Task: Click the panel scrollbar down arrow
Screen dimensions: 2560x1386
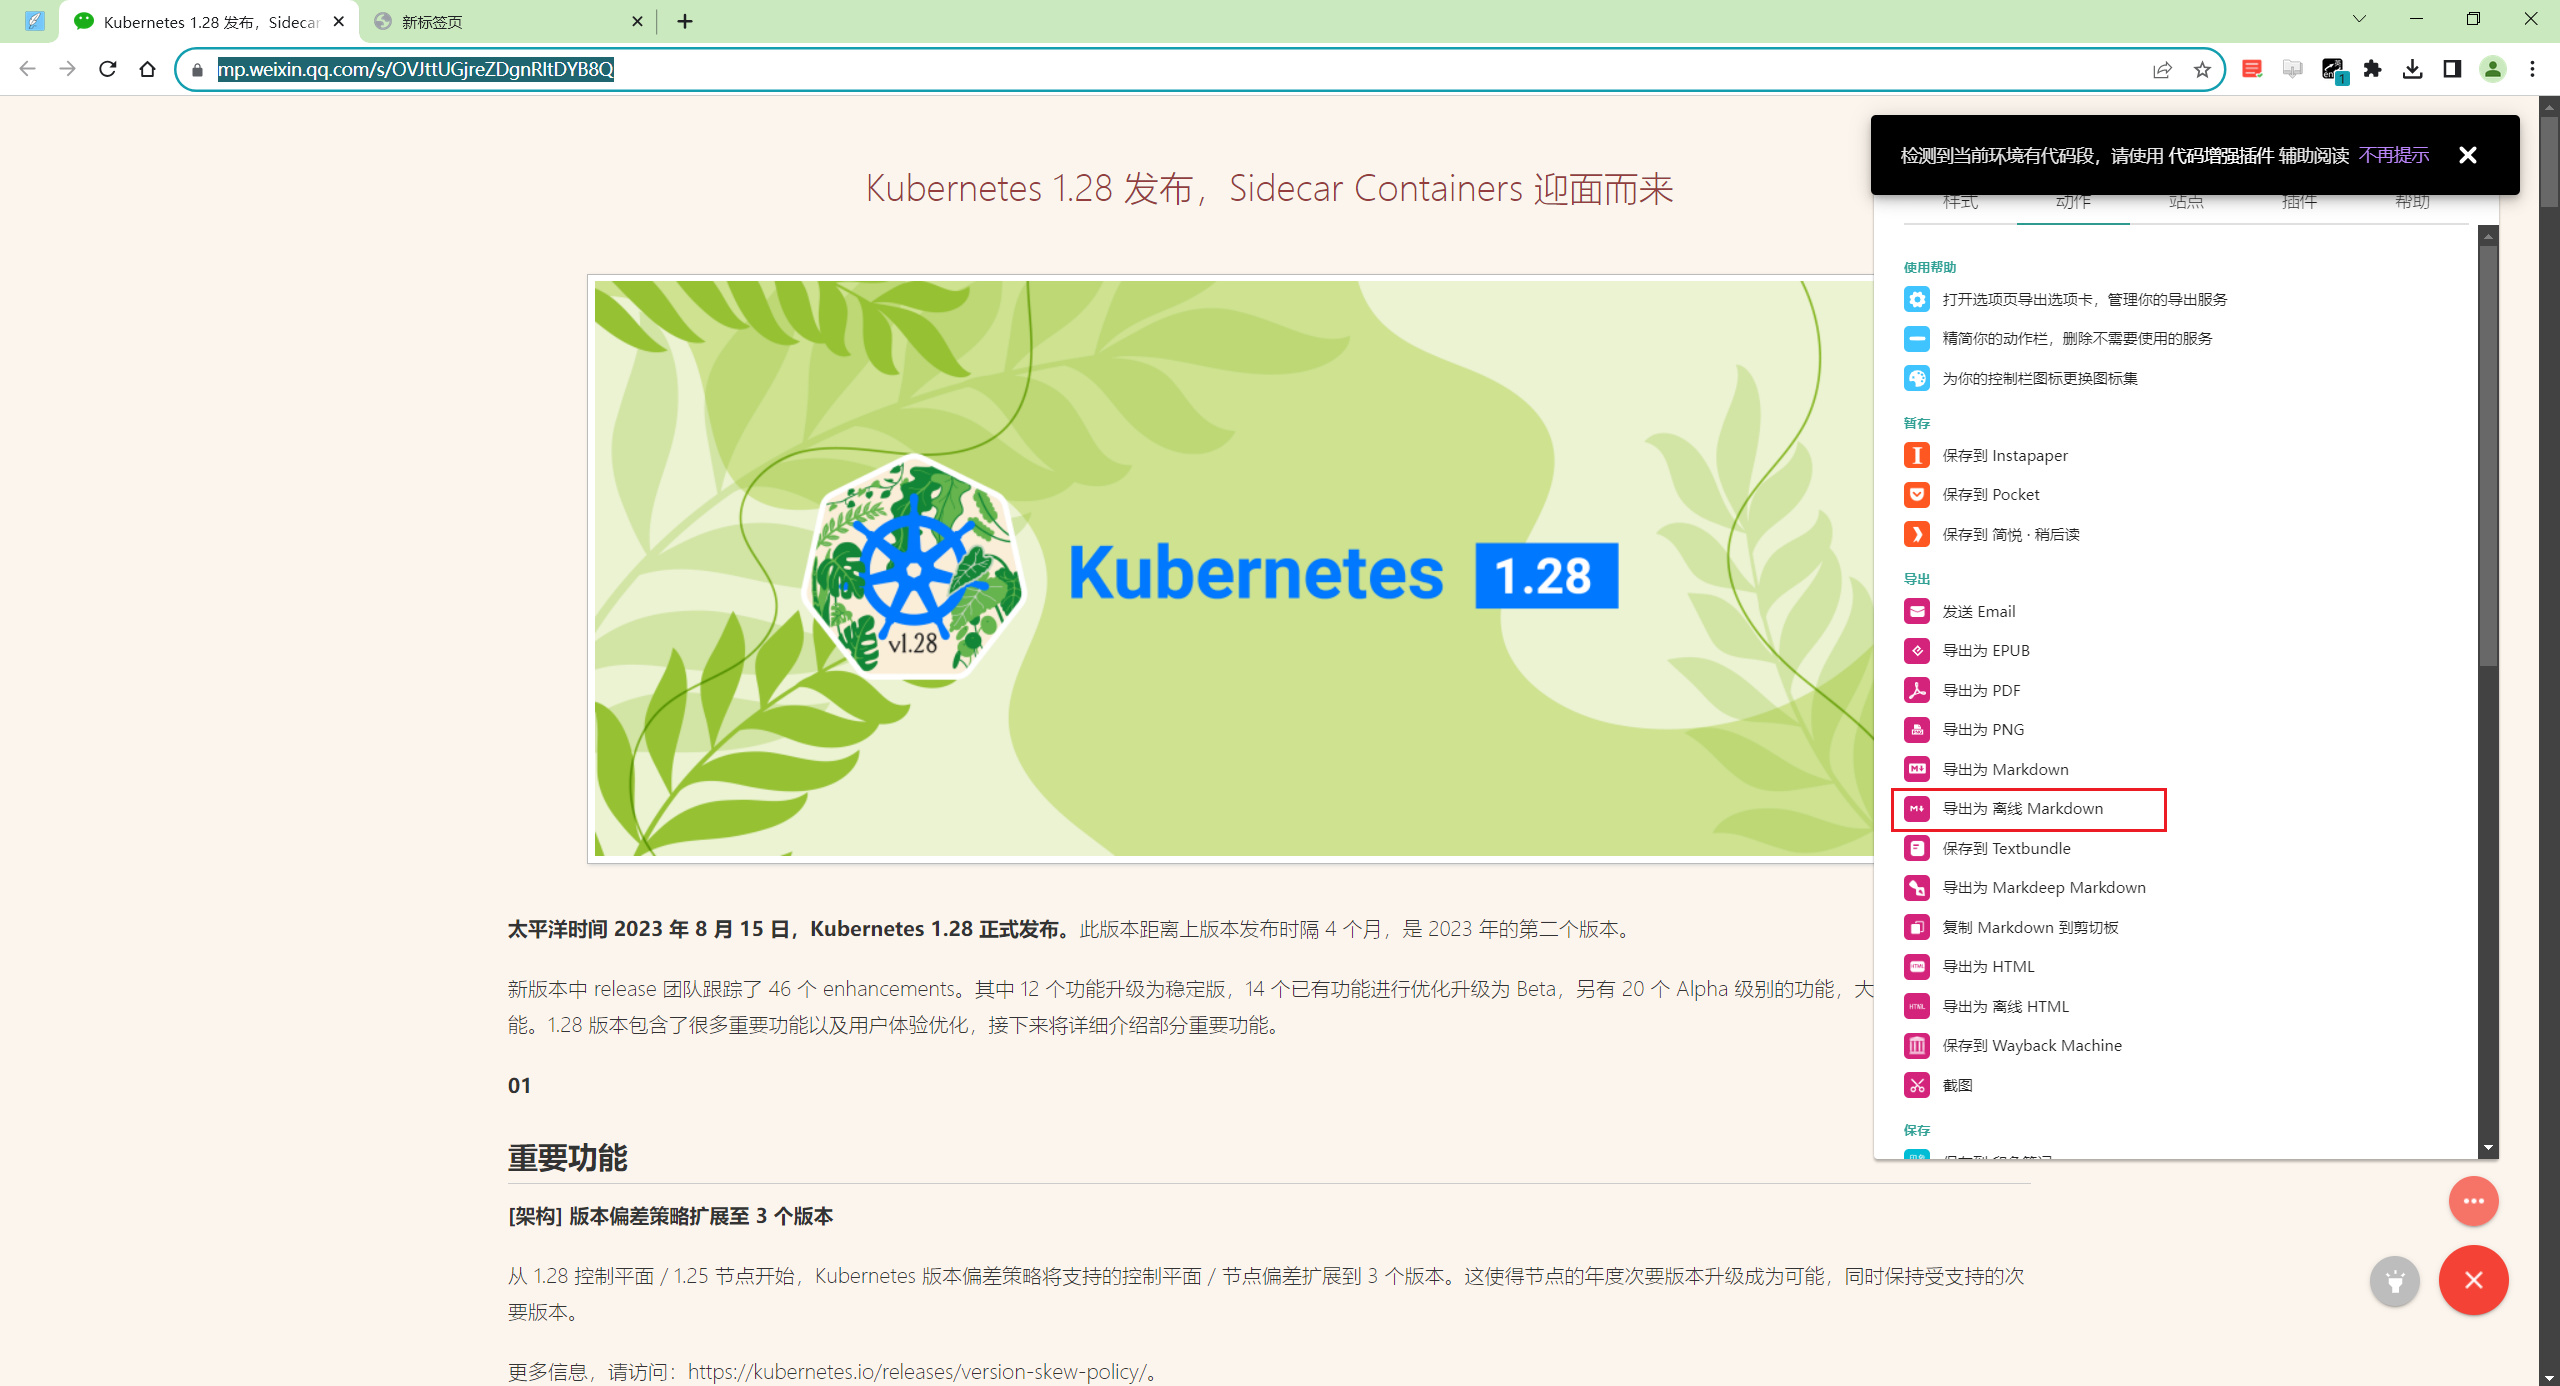Action: point(2488,1148)
